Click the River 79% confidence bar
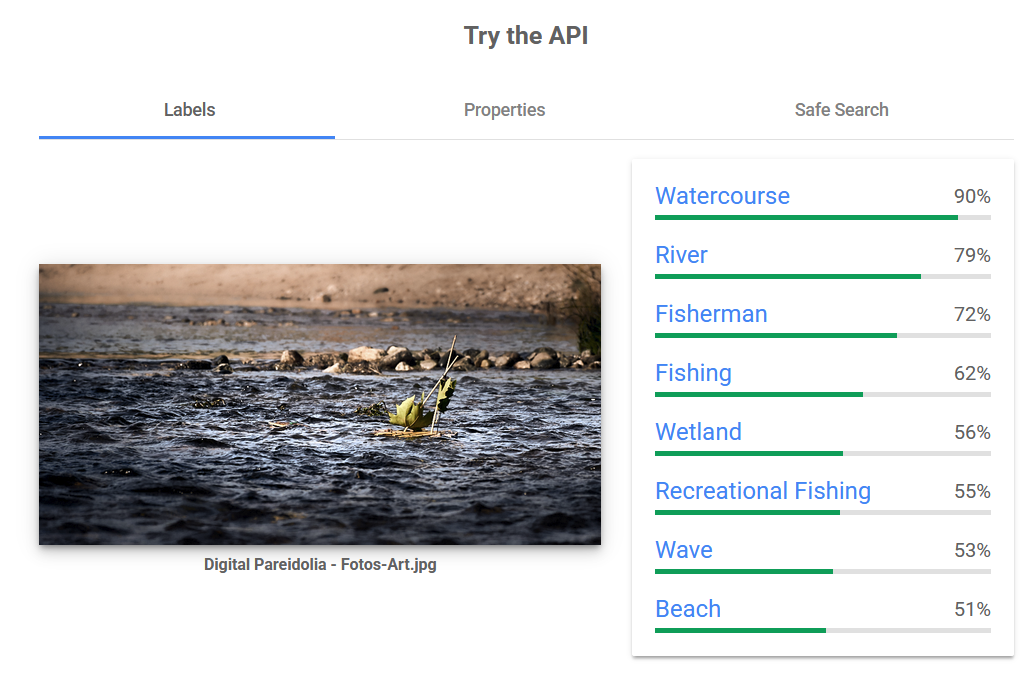 click(x=822, y=276)
